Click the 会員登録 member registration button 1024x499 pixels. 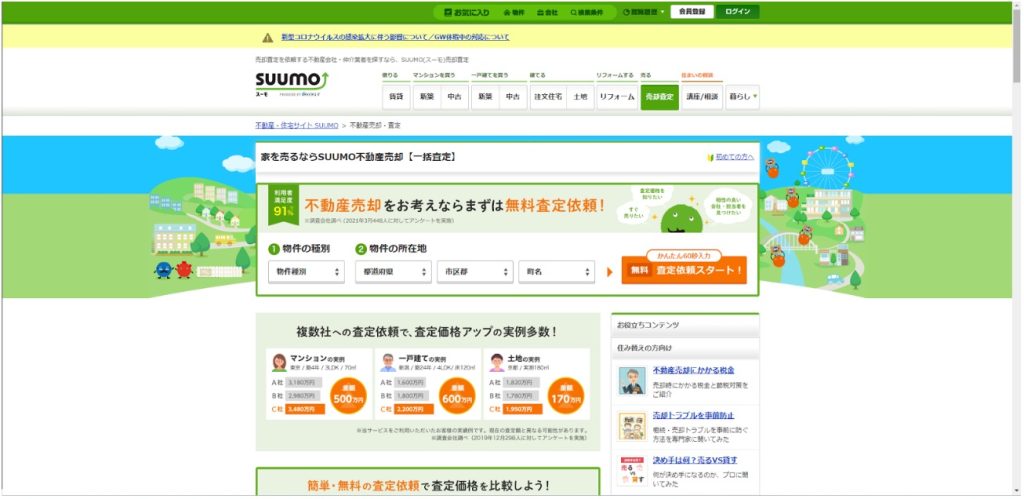click(x=692, y=12)
